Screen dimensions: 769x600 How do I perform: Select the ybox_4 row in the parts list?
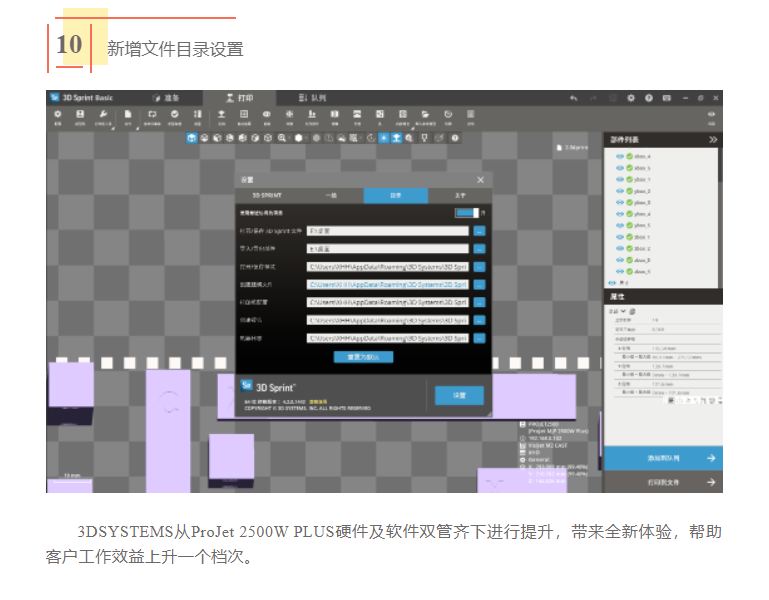[x=662, y=214]
